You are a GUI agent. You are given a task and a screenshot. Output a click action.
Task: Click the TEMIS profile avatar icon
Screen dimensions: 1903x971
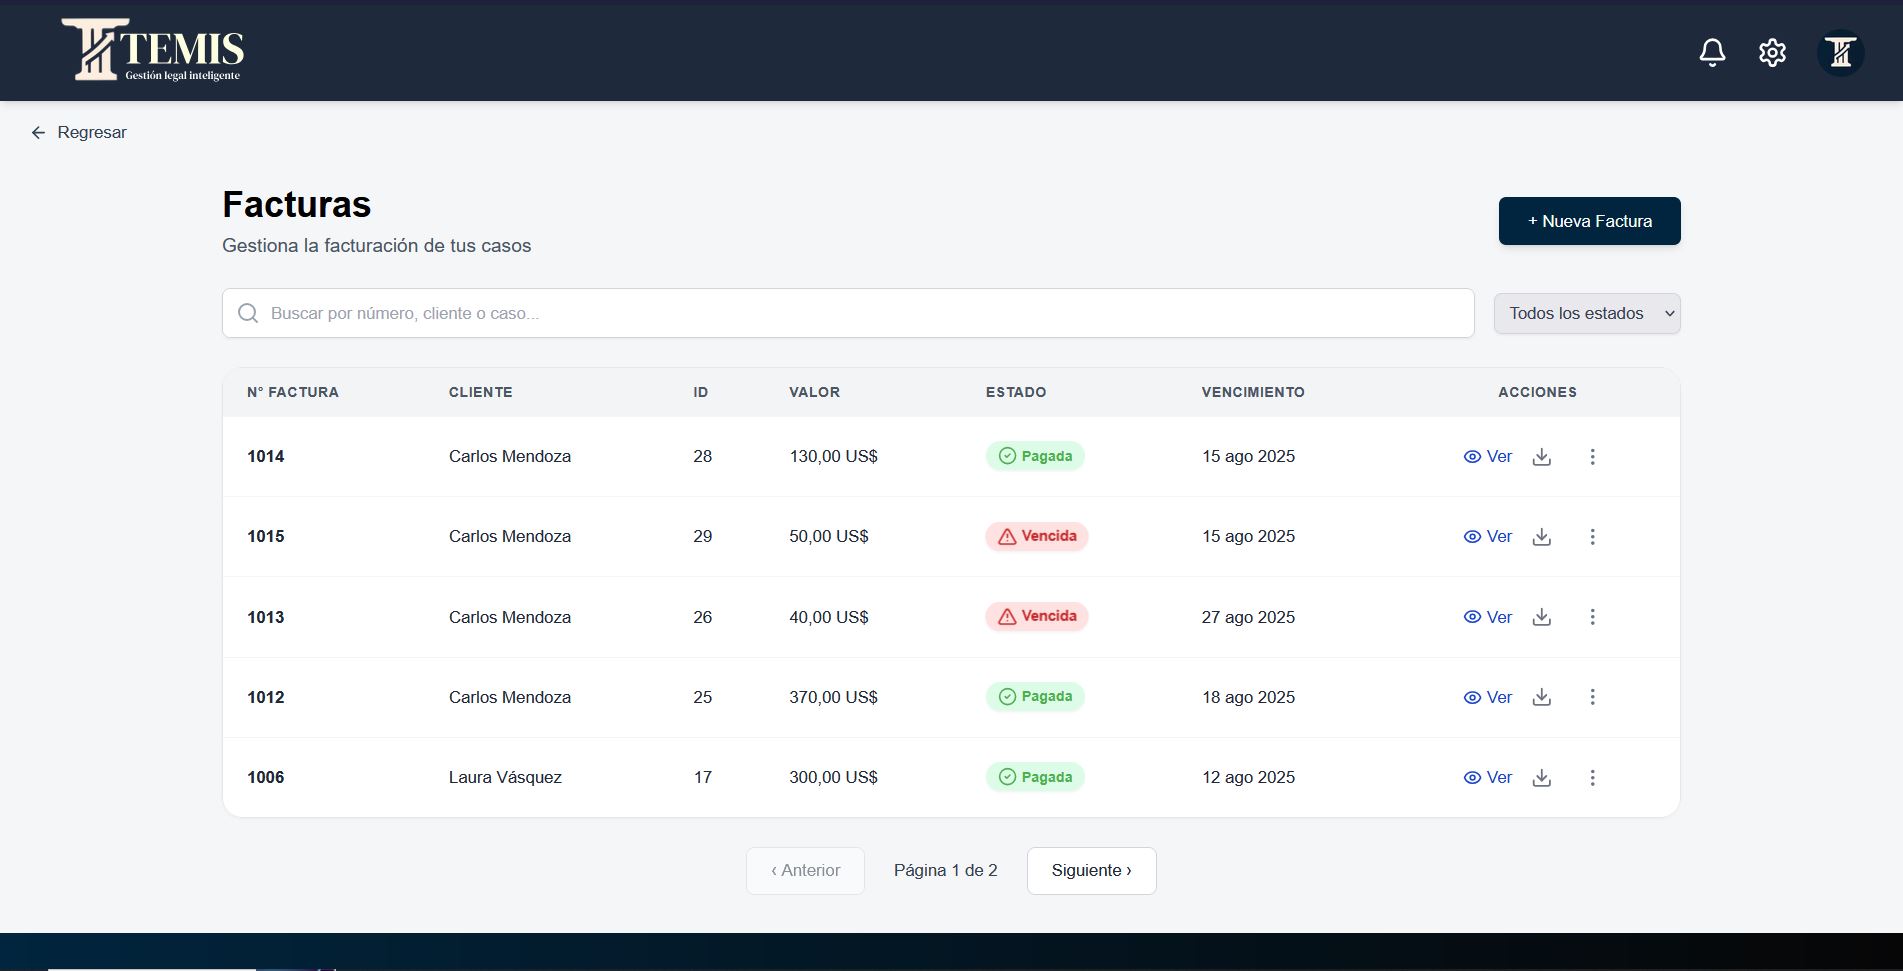click(1840, 52)
